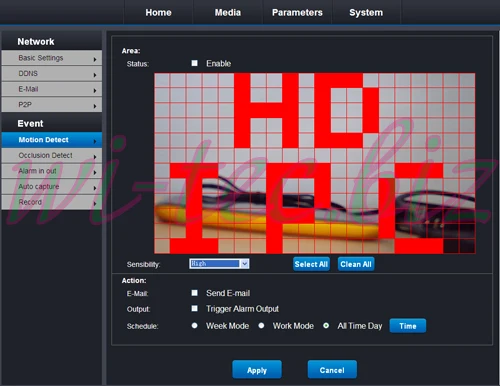Cancel the changes
Screen dimensions: 500x386
coord(332,370)
